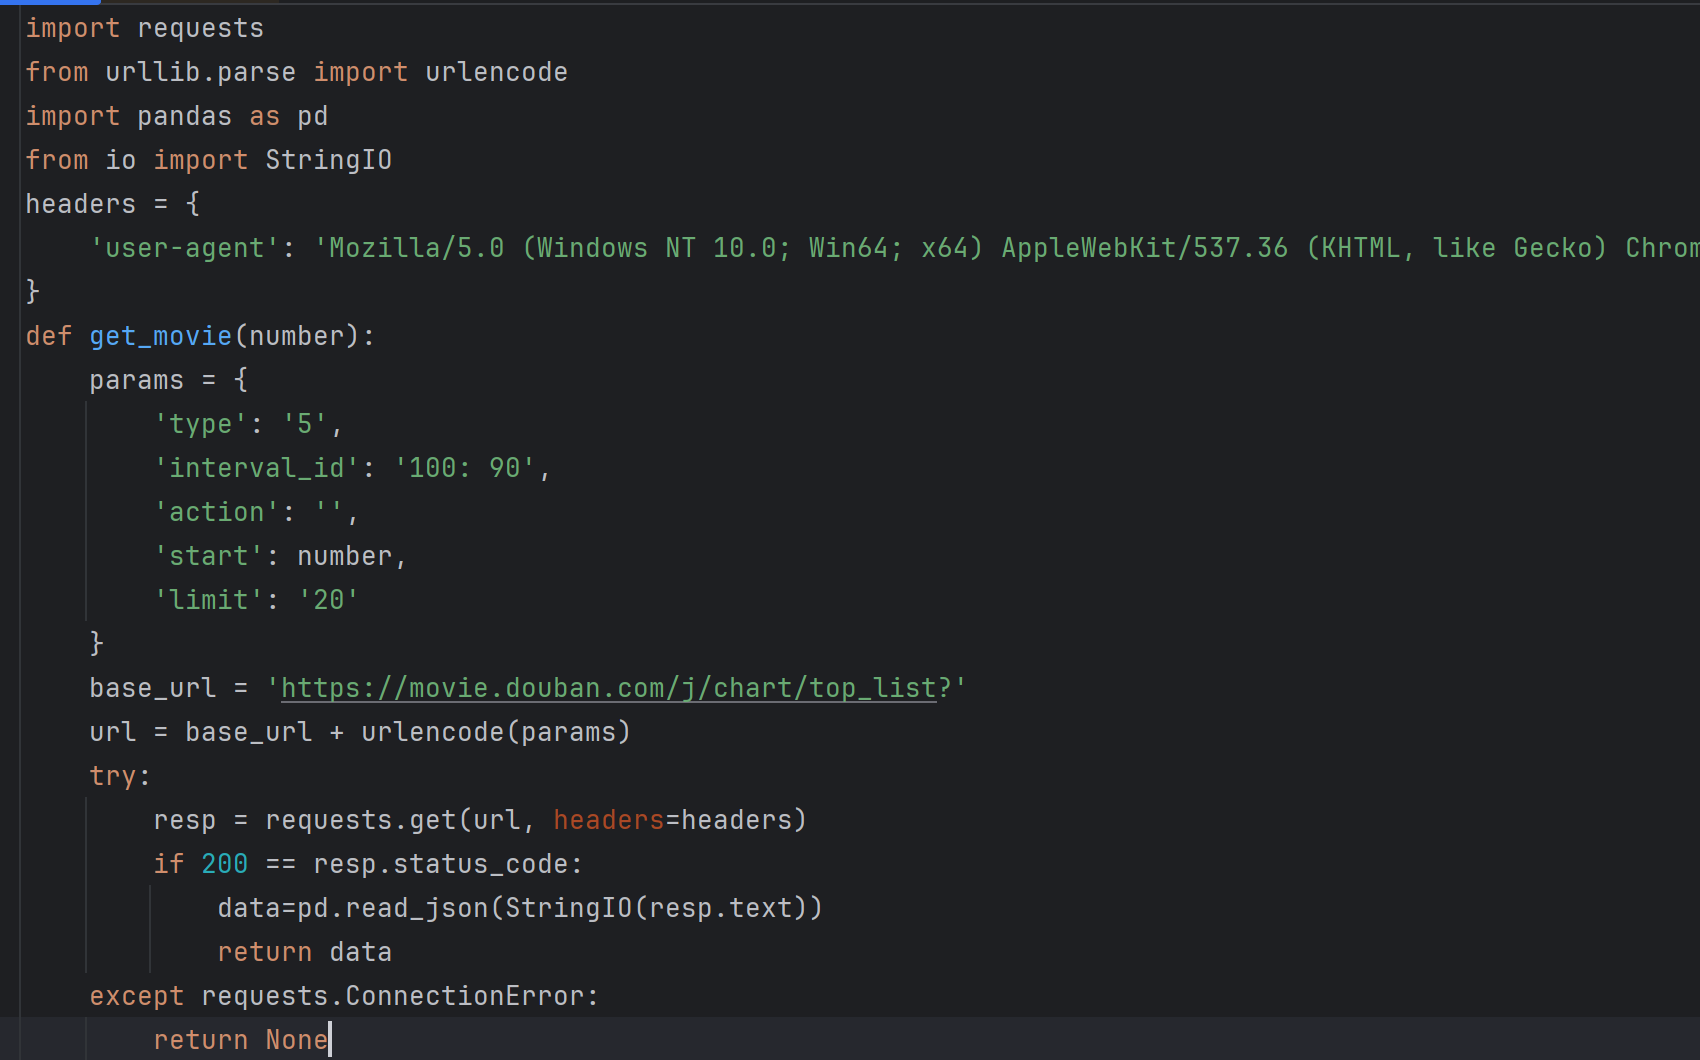This screenshot has height=1060, width=1700.
Task: Click the 'headers = {' line
Action: point(113,204)
